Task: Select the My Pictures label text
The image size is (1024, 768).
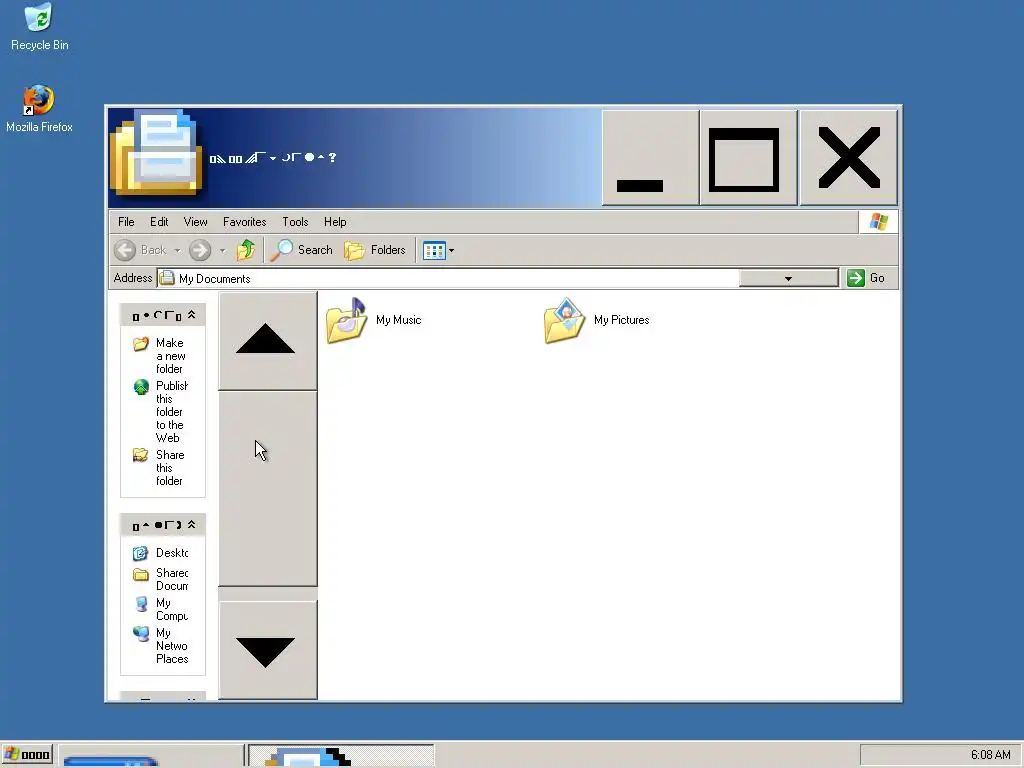Action: [x=622, y=320]
